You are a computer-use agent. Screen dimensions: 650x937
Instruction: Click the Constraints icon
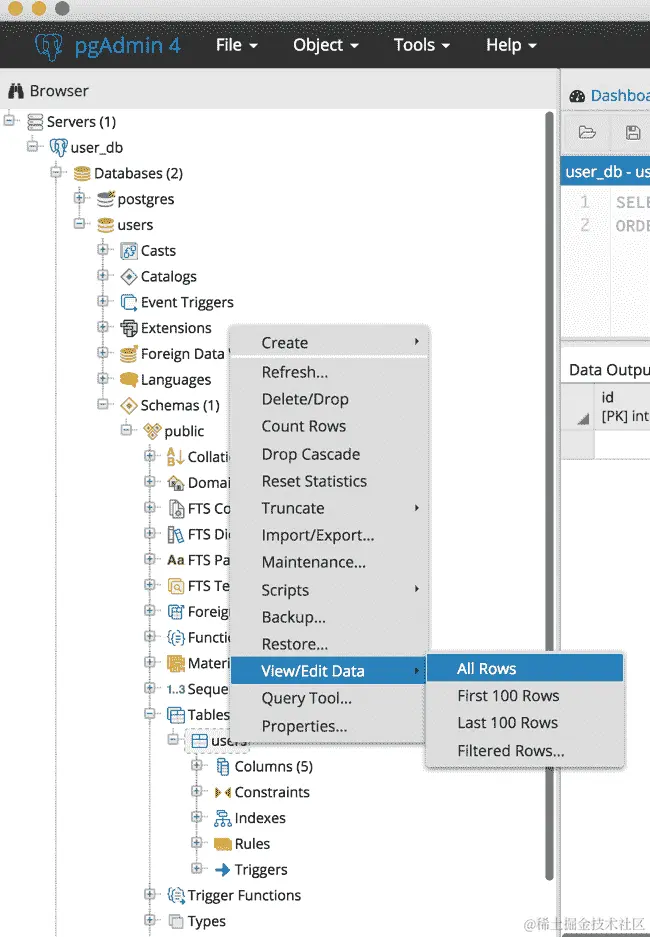(x=223, y=792)
